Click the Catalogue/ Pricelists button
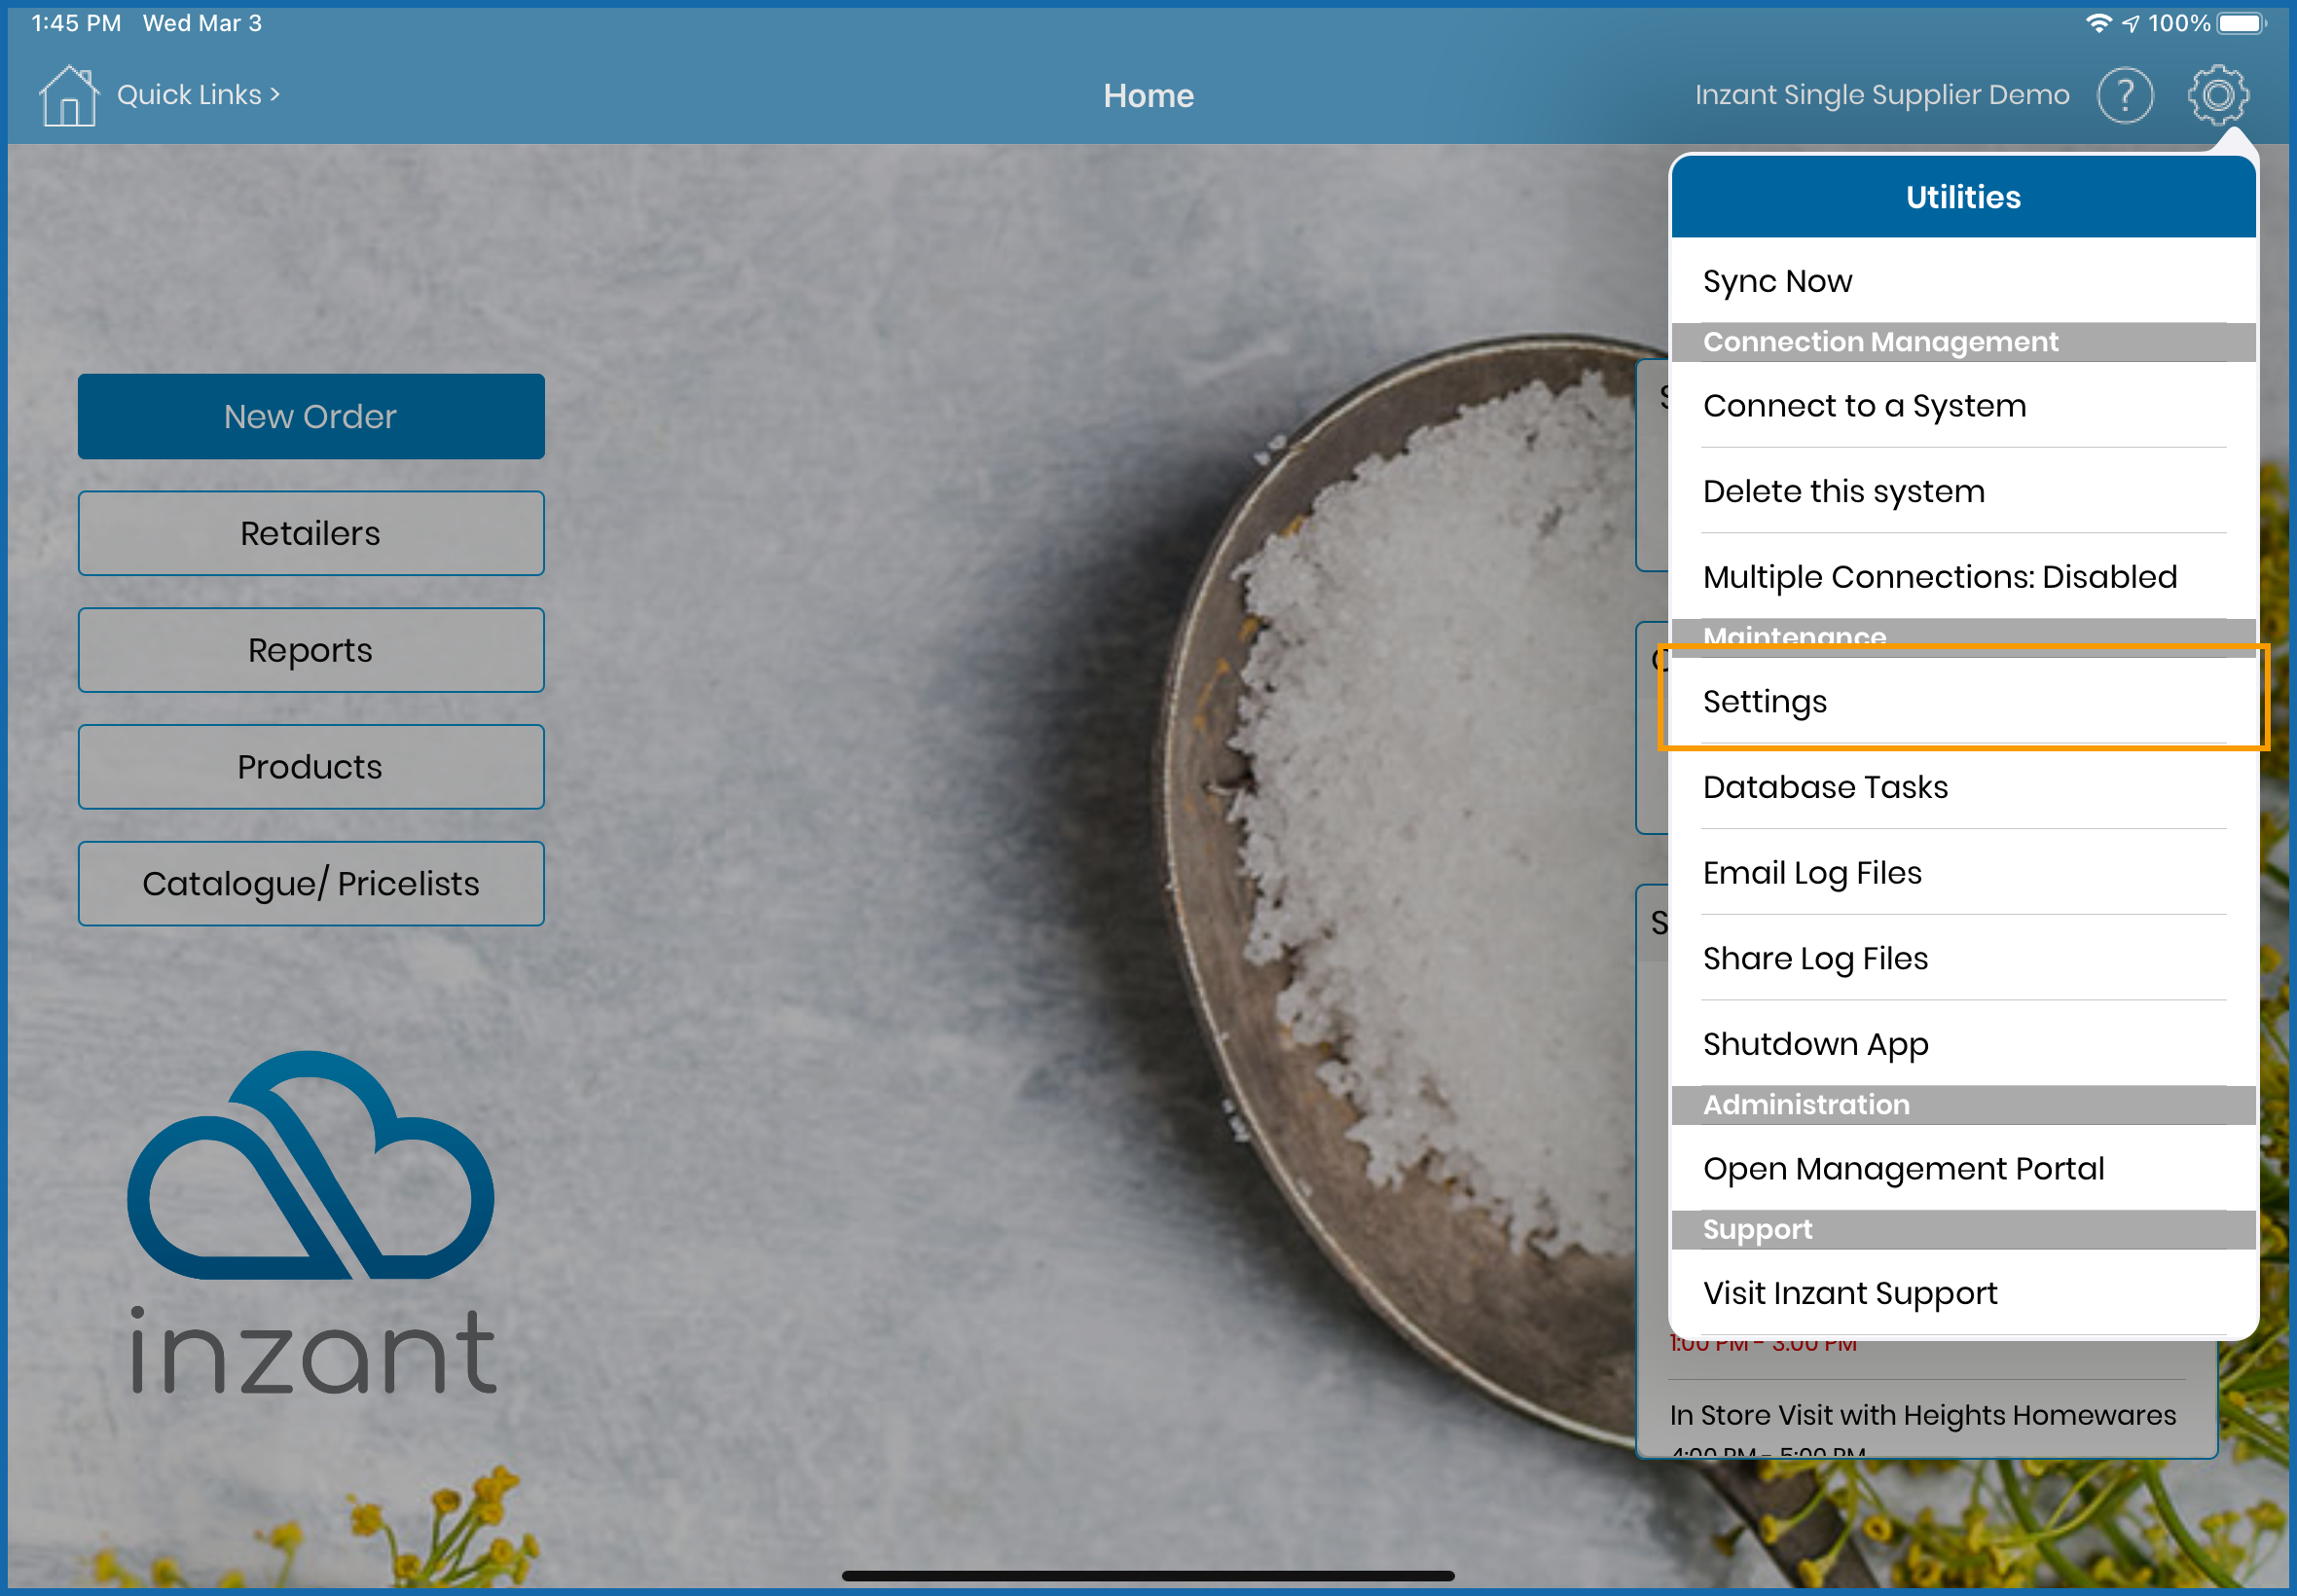2297x1596 pixels. pos(311,883)
